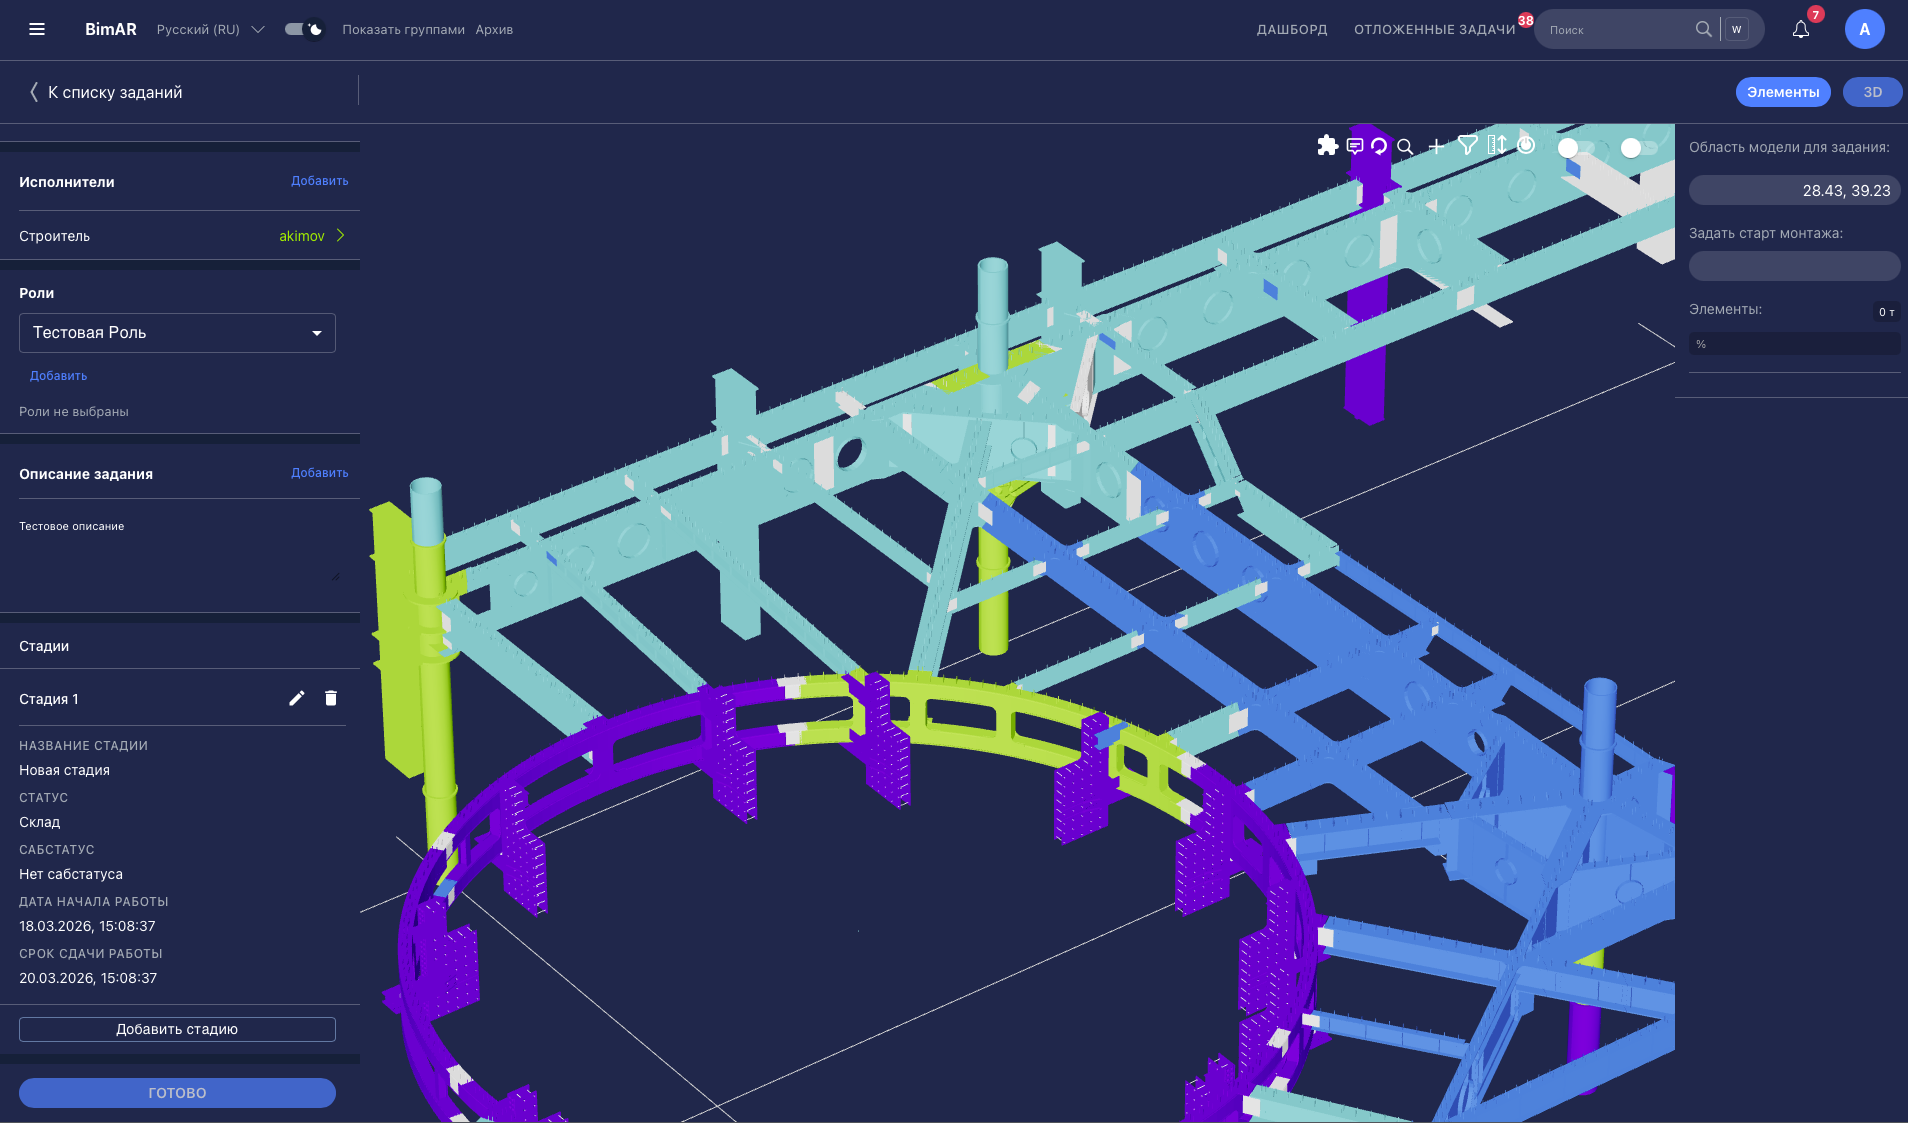Click the puzzle piece plugin icon
Viewport: 1908px width, 1123px height.
(x=1327, y=146)
